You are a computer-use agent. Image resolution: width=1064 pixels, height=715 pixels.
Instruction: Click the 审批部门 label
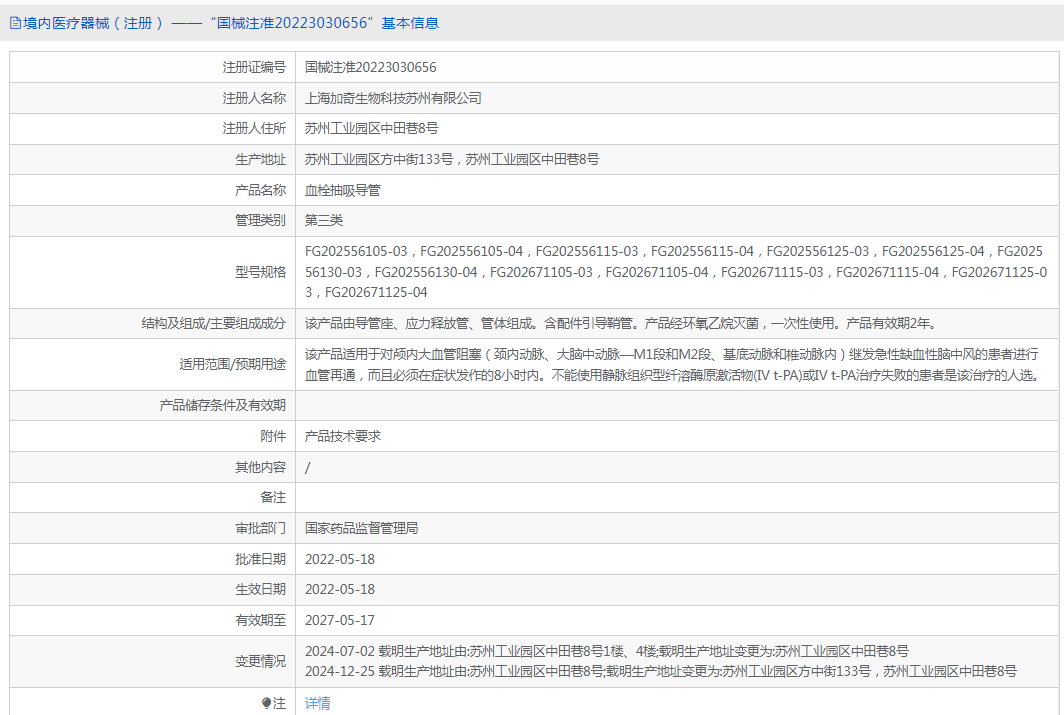tap(260, 528)
